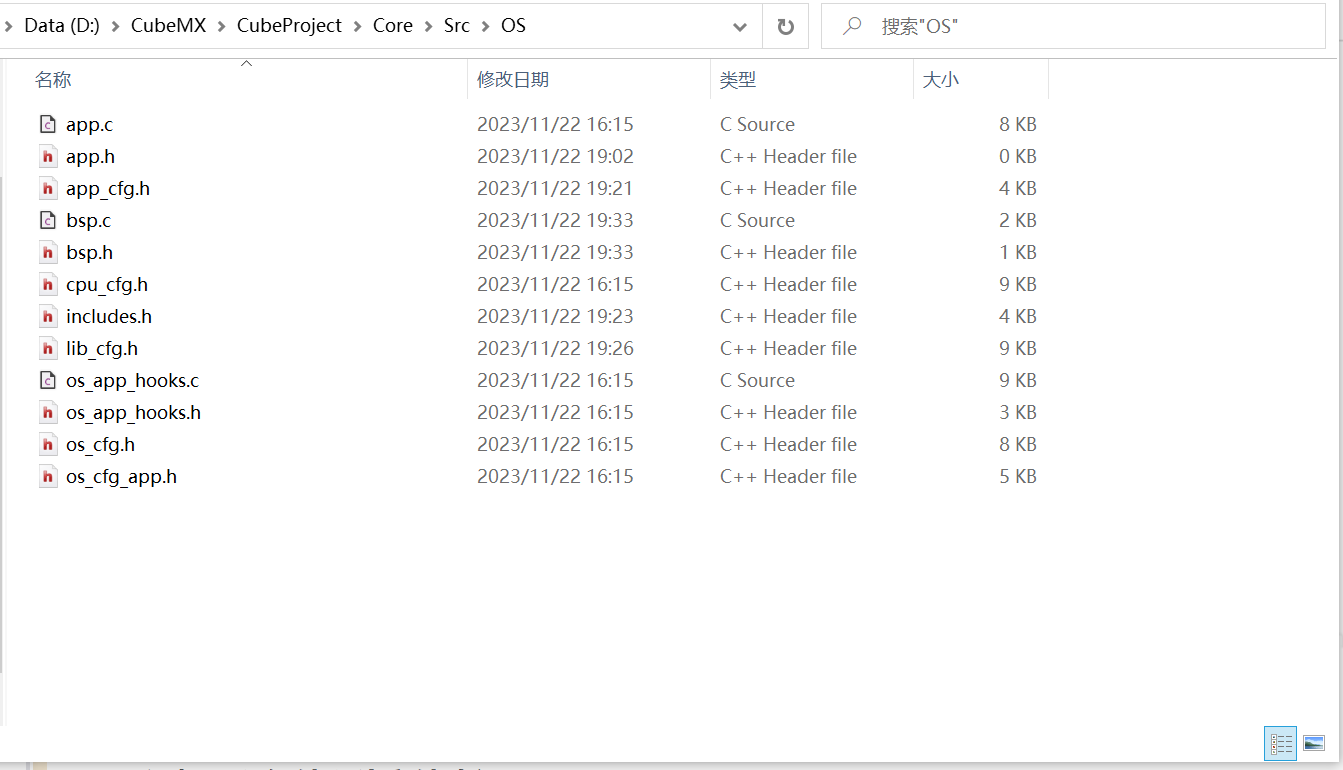Click the OS breadcrumb segment
The height and width of the screenshot is (770, 1343).
pyautogui.click(x=513, y=26)
